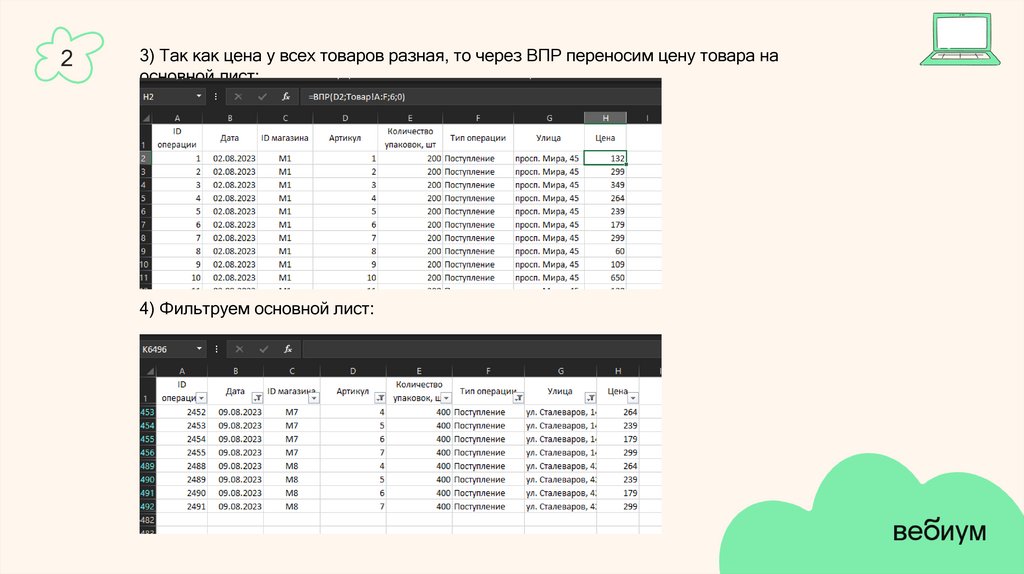This screenshot has height=574, width=1024.
Task: Select column D header in the ВПР sheet
Action: [345, 118]
